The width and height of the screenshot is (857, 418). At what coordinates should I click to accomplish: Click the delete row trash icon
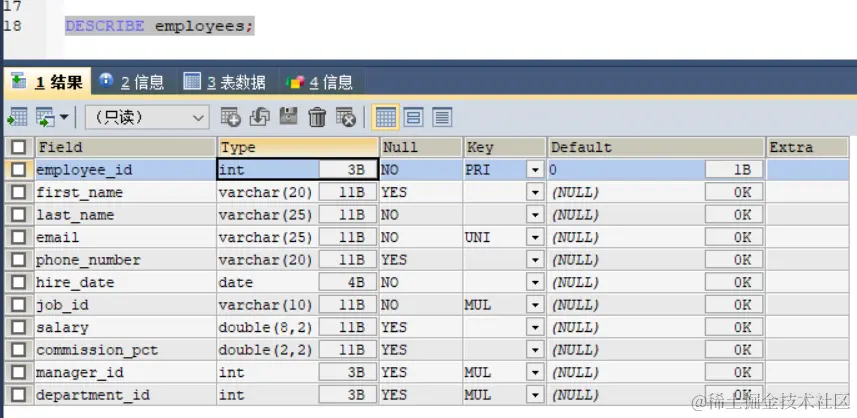coord(317,117)
